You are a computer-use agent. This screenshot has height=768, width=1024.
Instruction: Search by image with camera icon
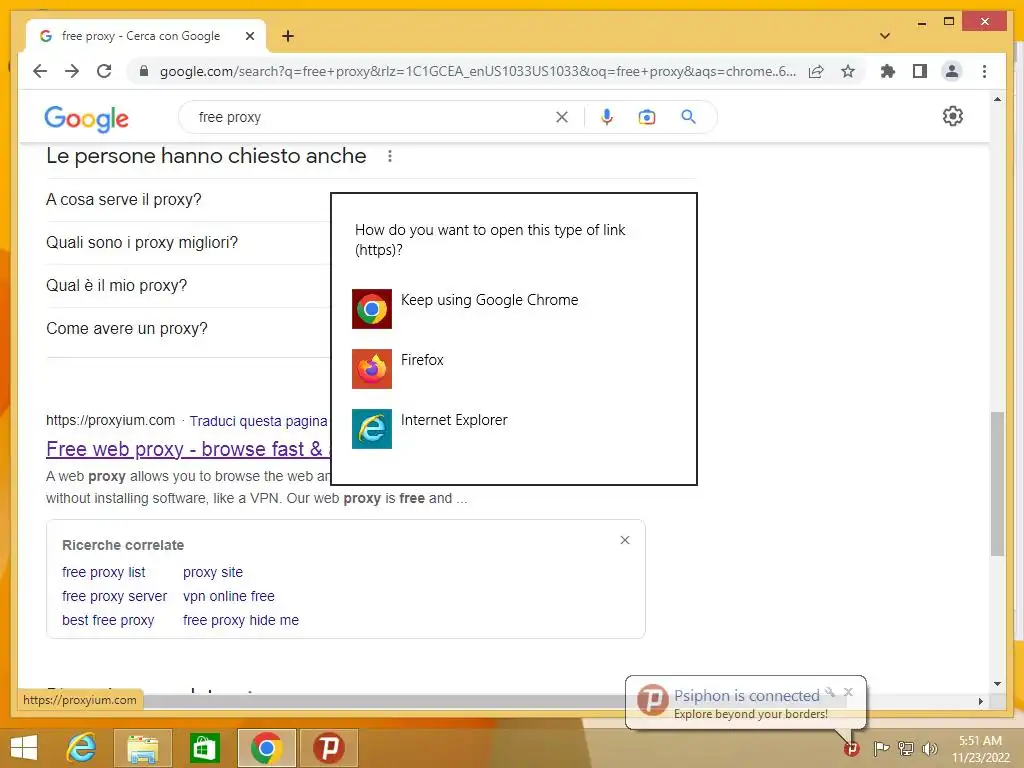pos(647,117)
